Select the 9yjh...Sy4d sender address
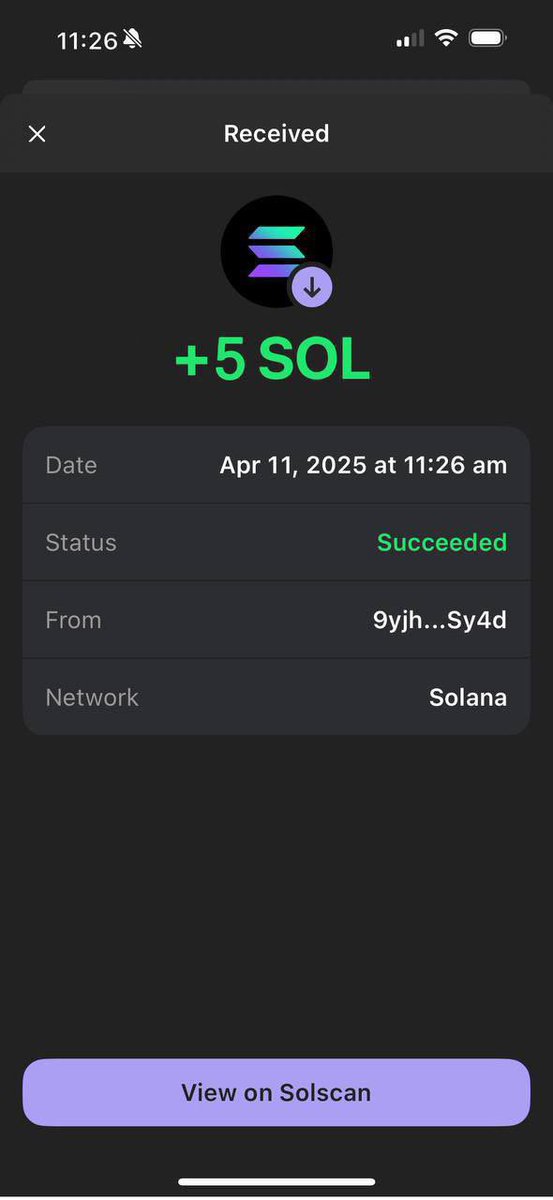The image size is (553, 1200). (x=440, y=620)
